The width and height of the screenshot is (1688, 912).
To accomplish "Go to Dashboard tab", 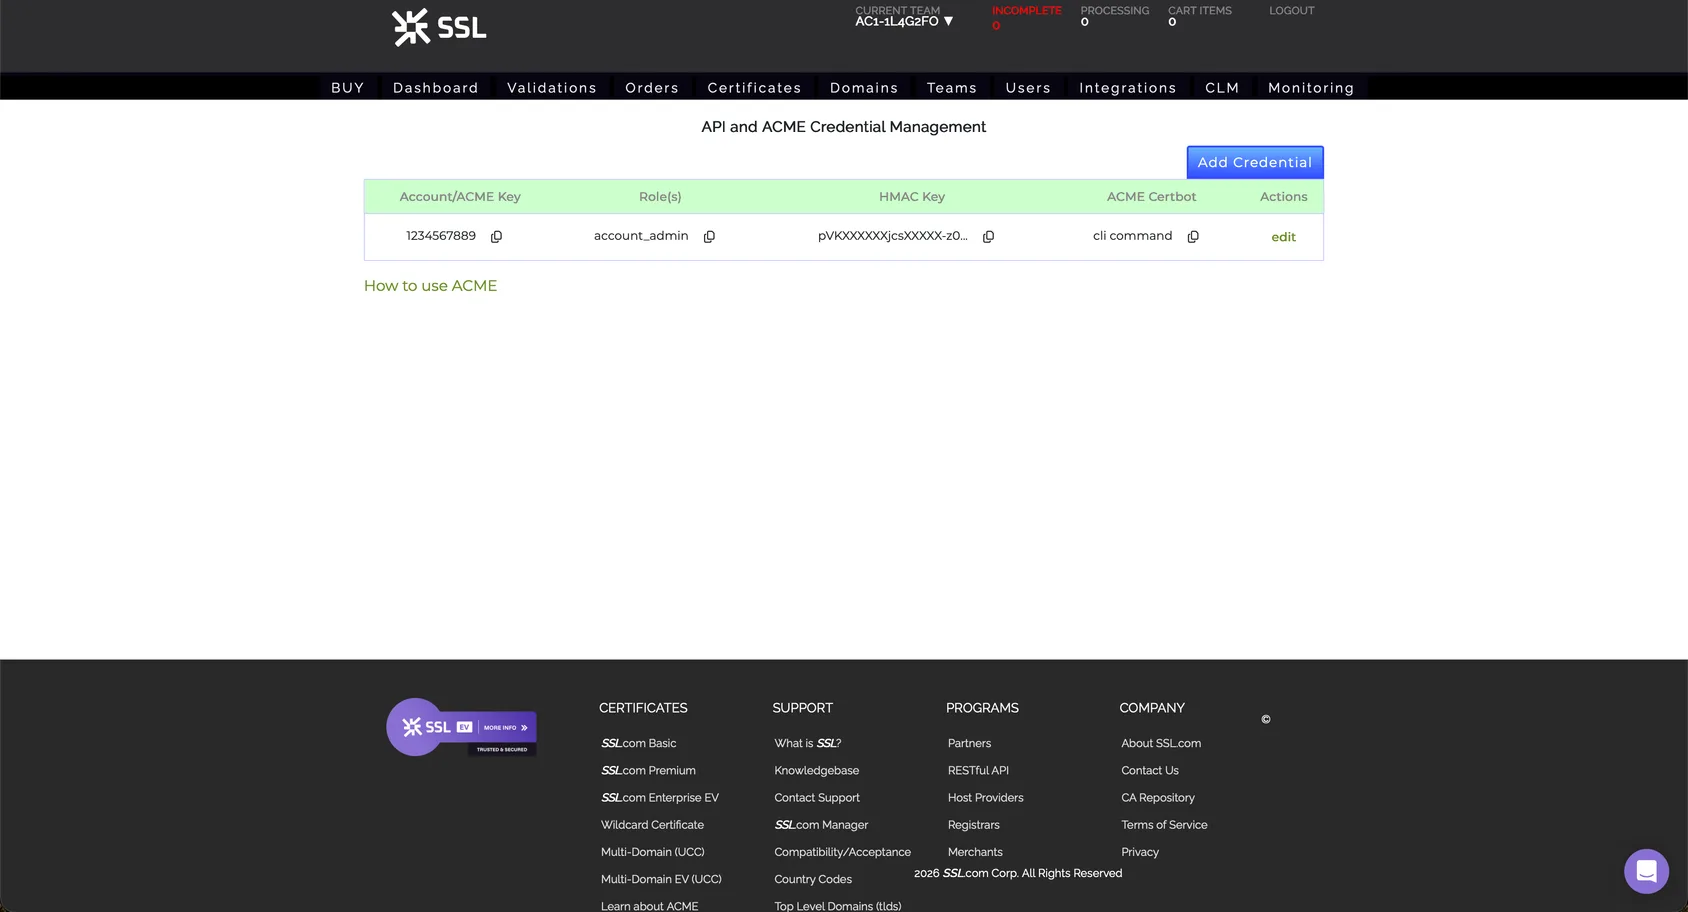I will tap(436, 88).
